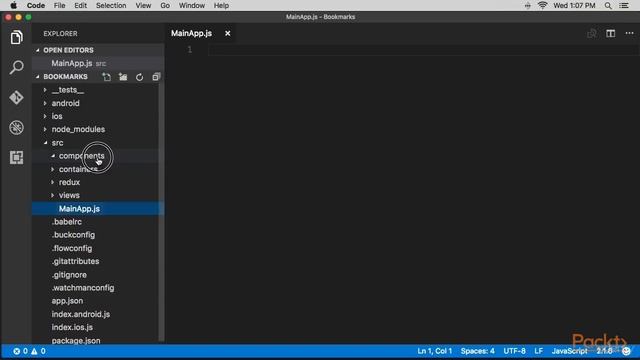
Task: Open the Go menu
Action: (165, 5)
